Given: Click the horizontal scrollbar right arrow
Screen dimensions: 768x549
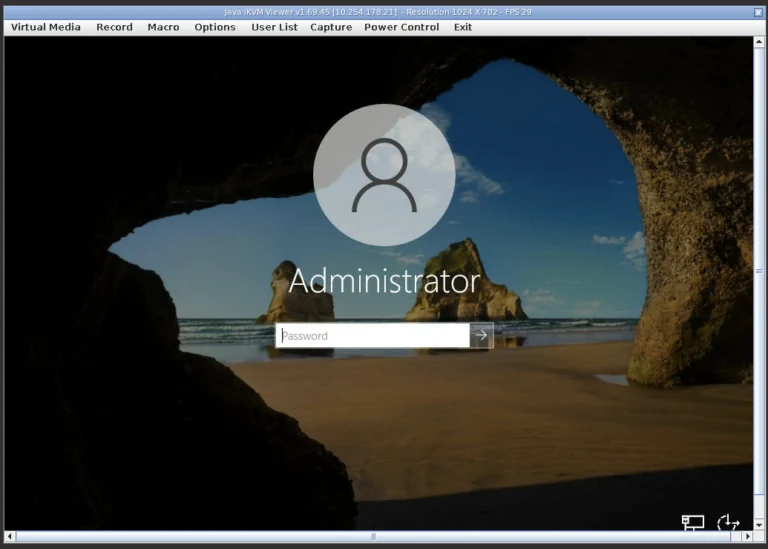Looking at the screenshot, I should point(747,537).
